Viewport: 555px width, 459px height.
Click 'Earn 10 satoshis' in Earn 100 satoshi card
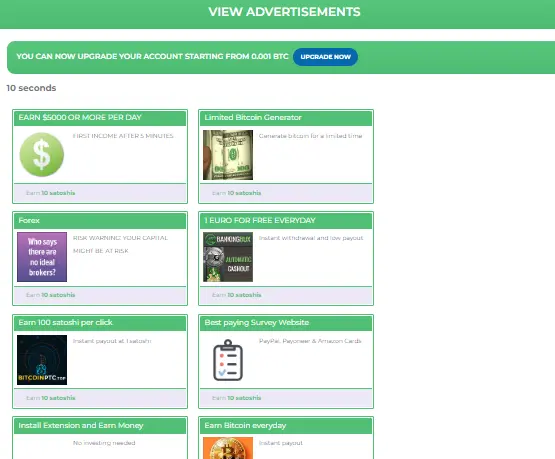coord(51,398)
